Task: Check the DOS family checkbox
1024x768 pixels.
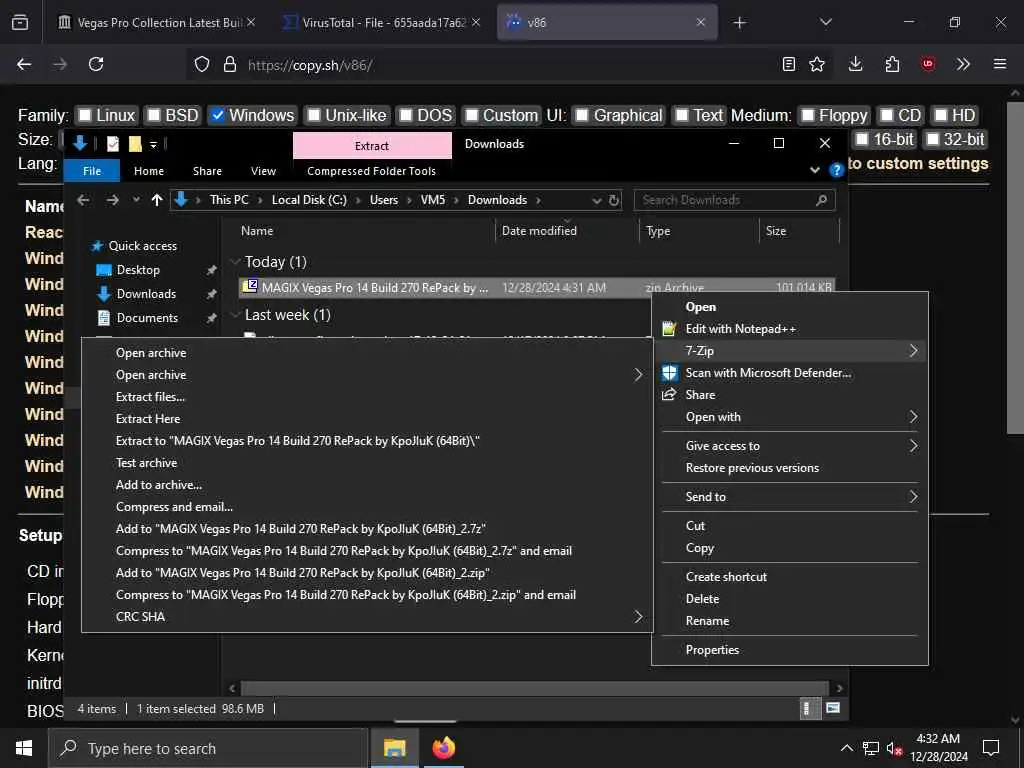Action: [406, 116]
